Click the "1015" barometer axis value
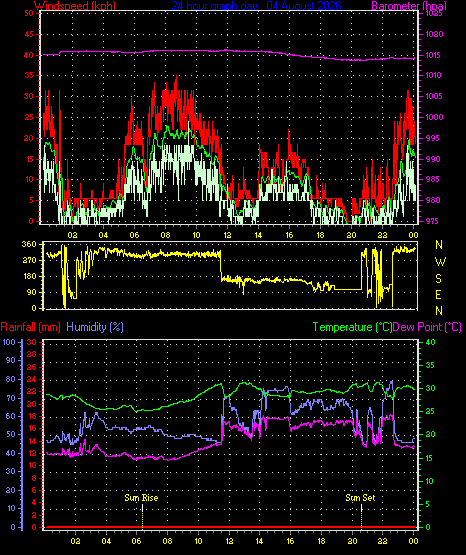The height and width of the screenshot is (555, 466). [x=434, y=55]
